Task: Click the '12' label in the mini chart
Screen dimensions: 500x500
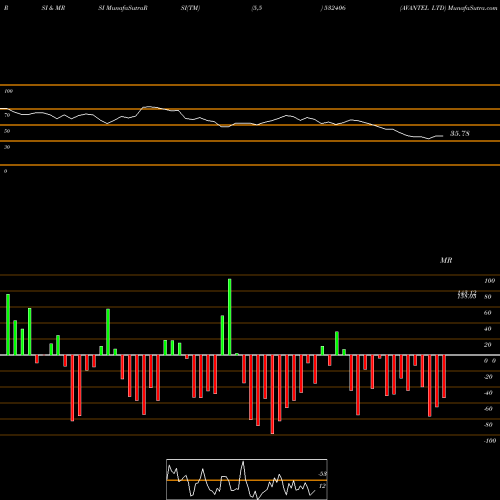Action: tap(322, 486)
